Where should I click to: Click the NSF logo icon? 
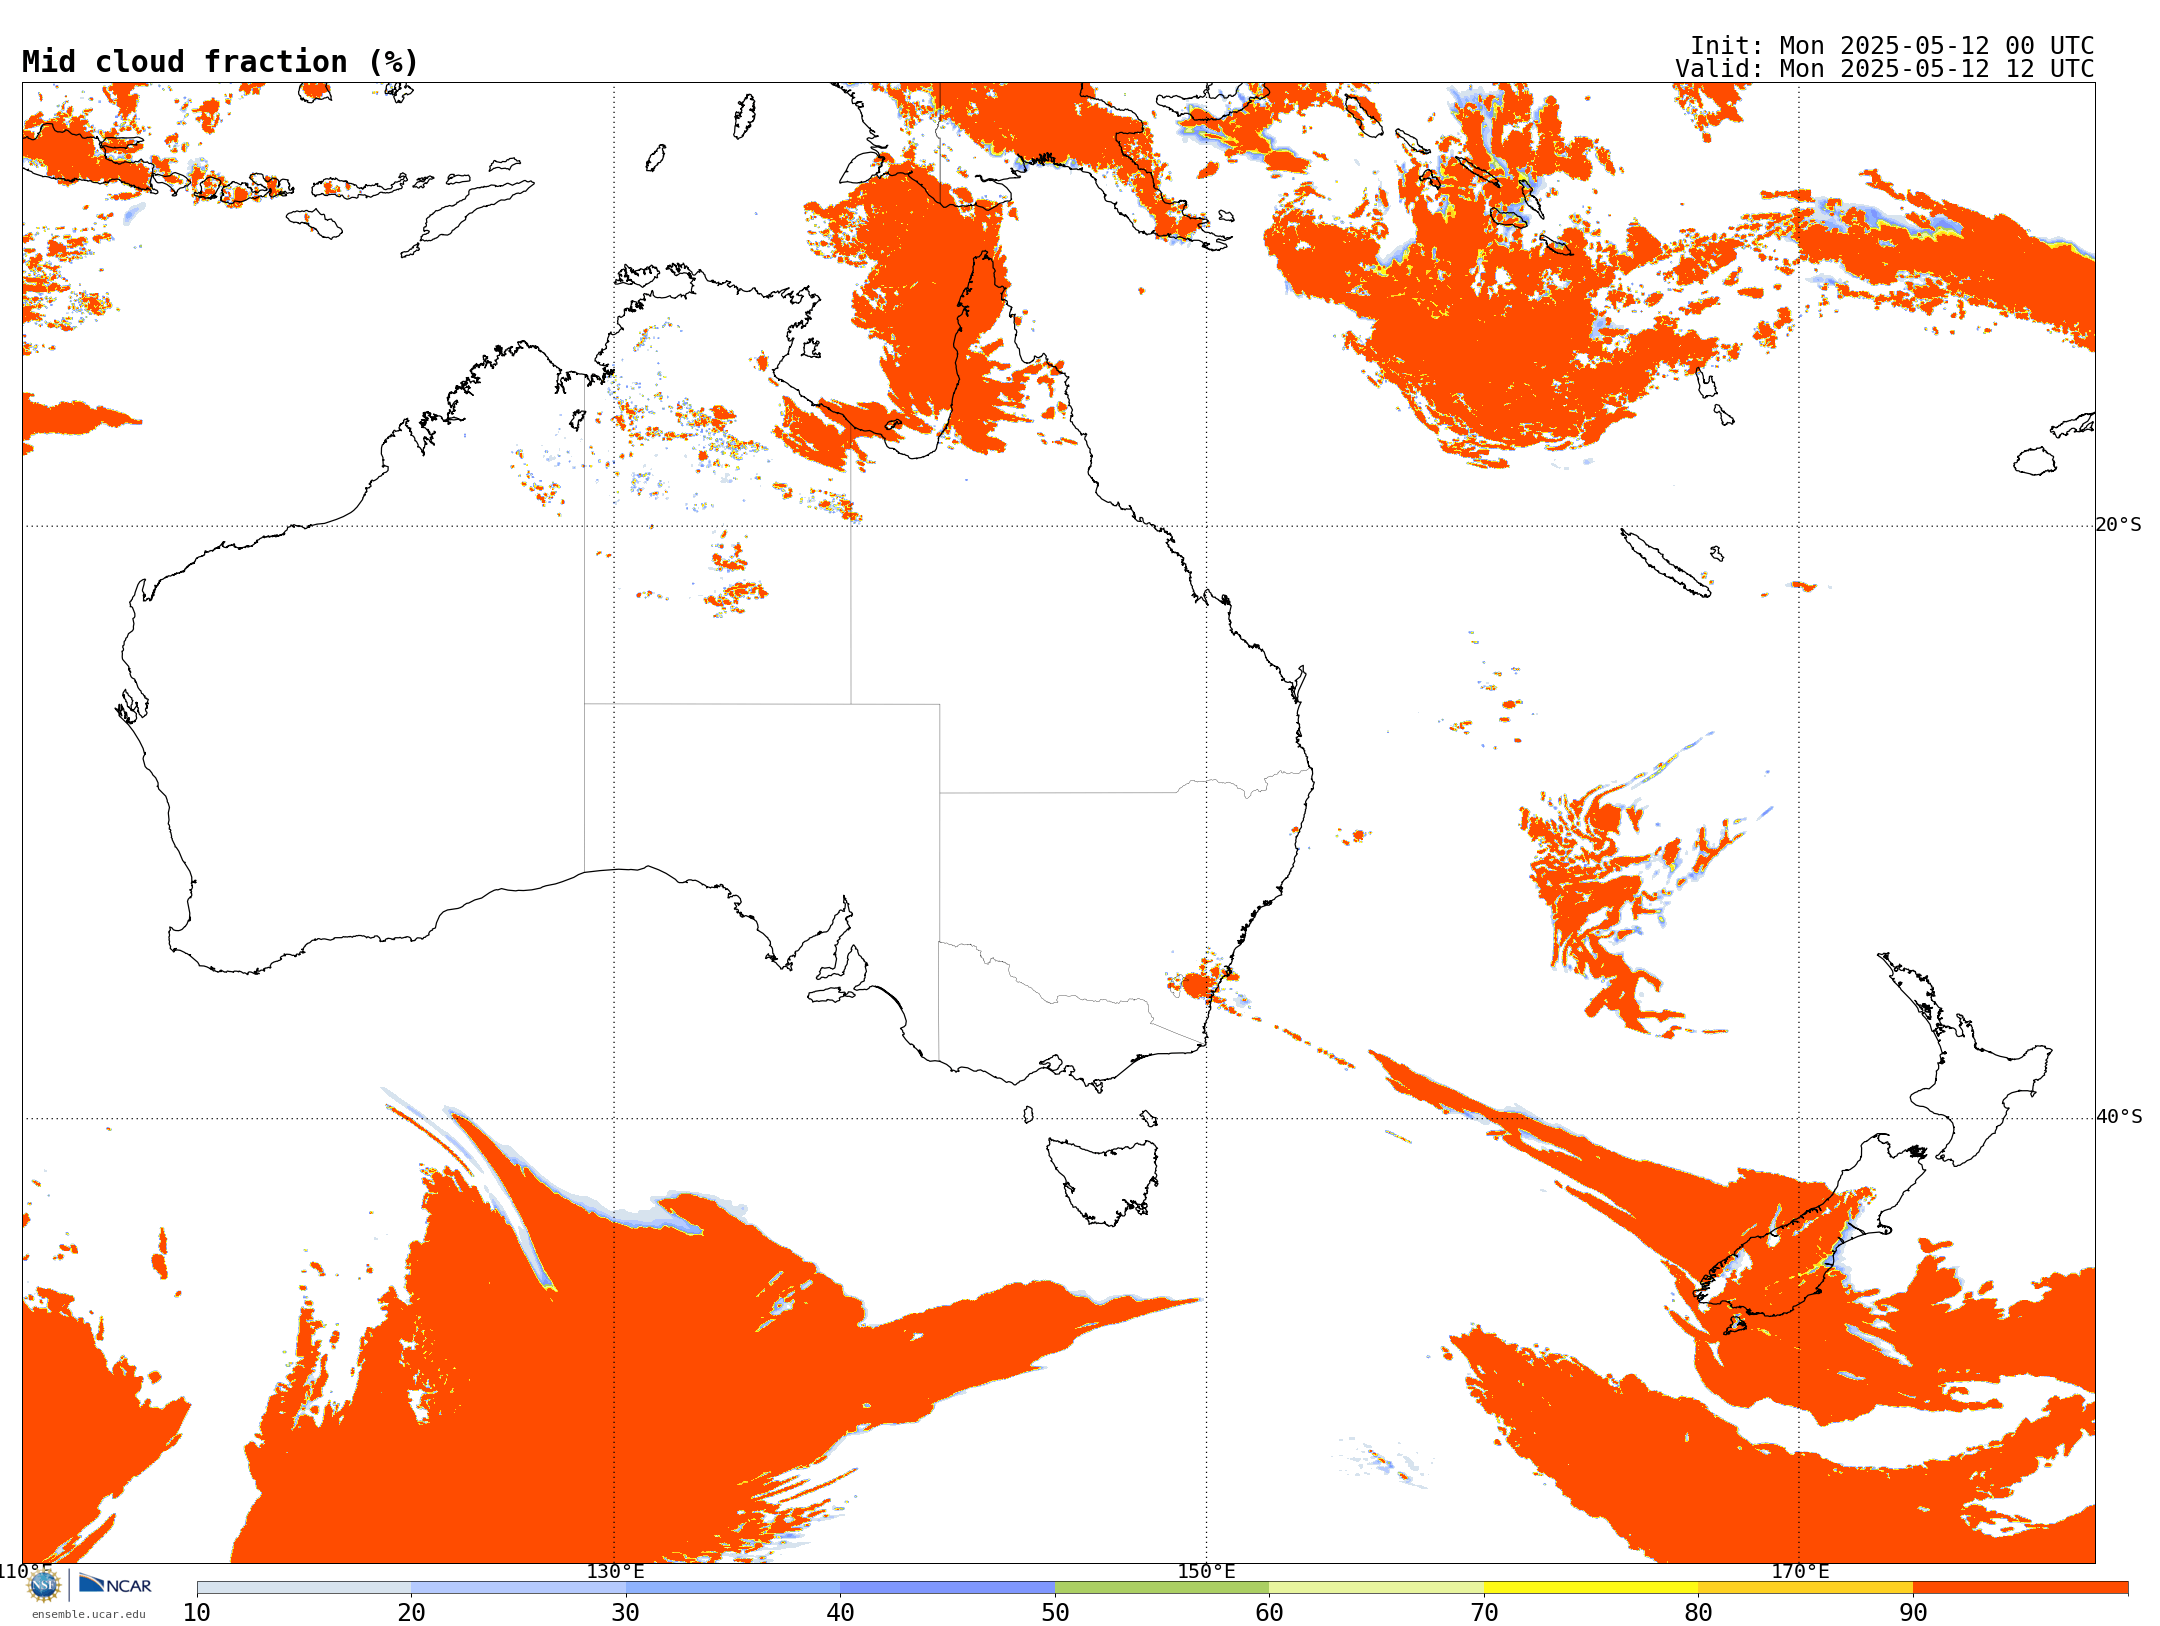coord(44,1584)
